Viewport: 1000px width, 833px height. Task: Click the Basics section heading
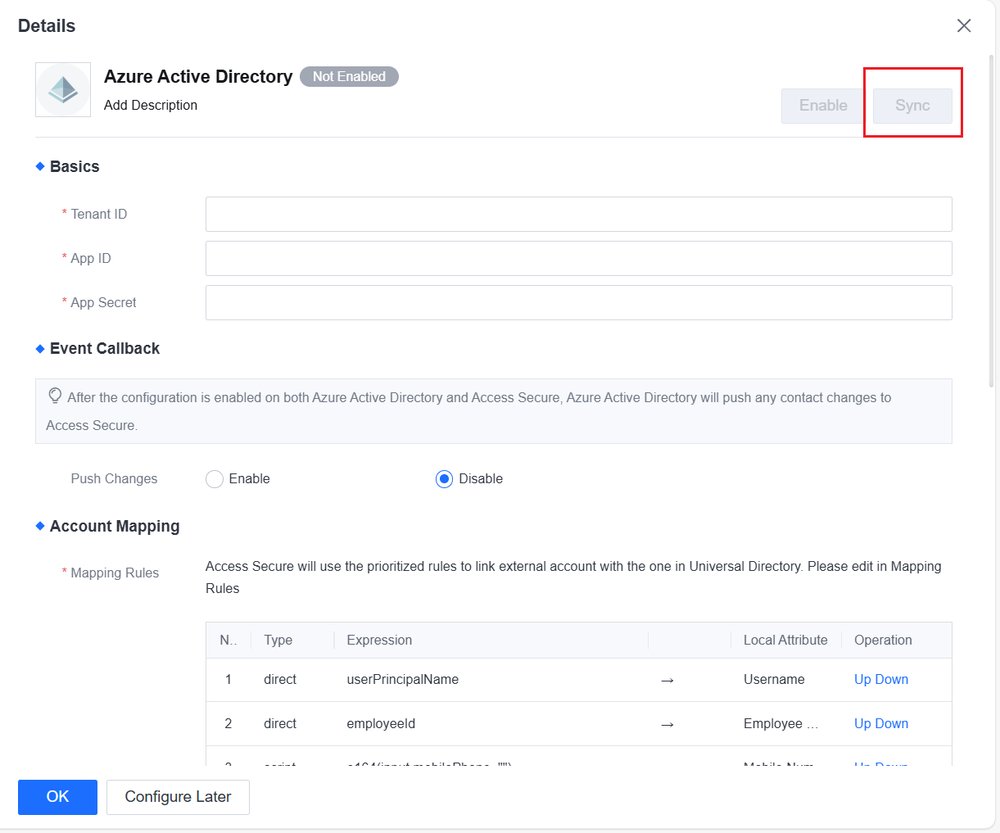click(75, 166)
